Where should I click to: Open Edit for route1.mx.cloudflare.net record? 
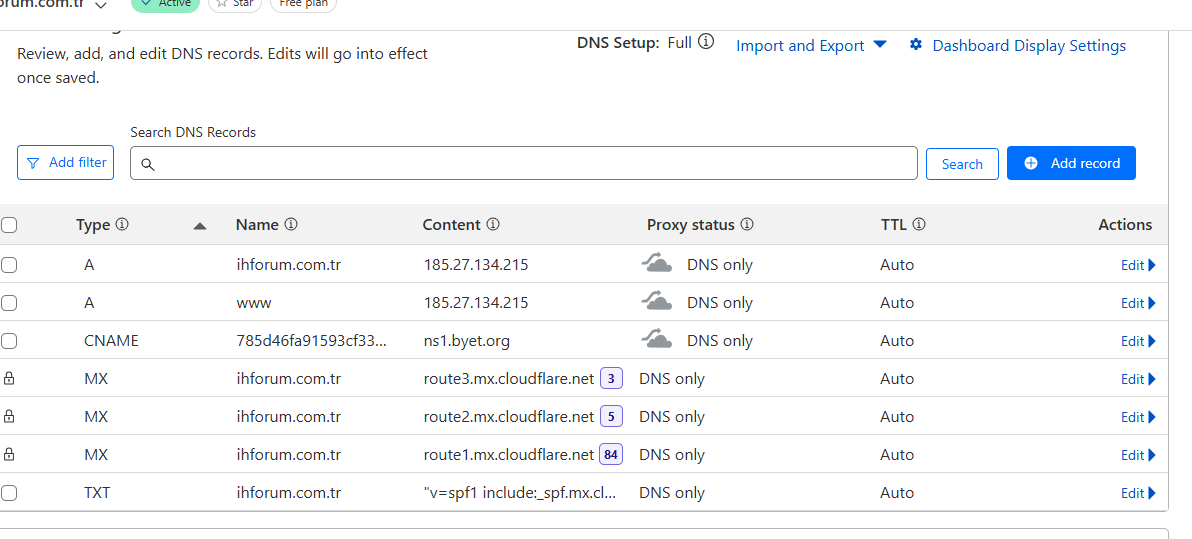pyautogui.click(x=1138, y=455)
